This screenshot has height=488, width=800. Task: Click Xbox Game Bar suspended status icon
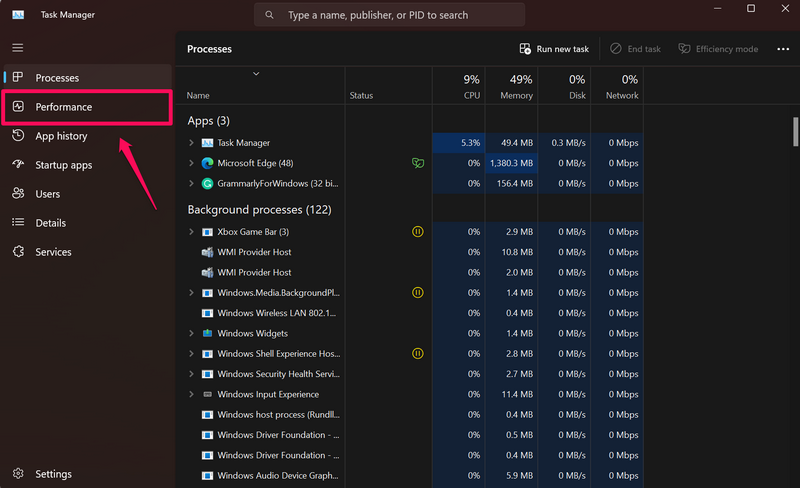click(417, 232)
